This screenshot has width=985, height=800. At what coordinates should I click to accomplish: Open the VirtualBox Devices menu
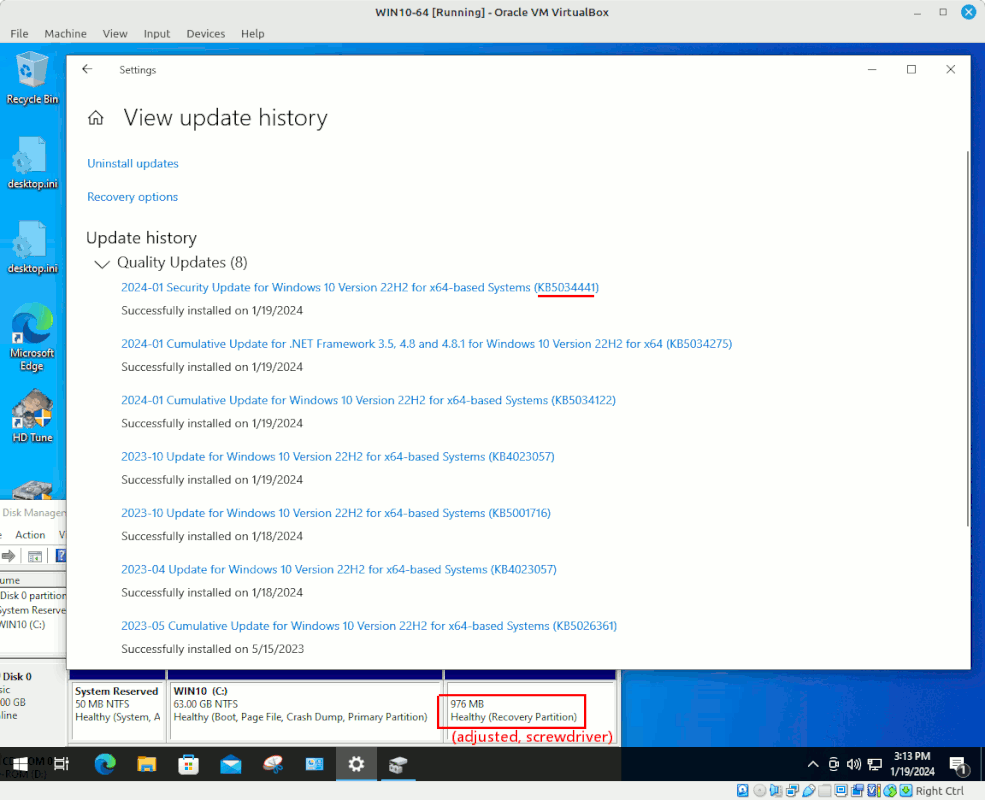click(x=205, y=33)
